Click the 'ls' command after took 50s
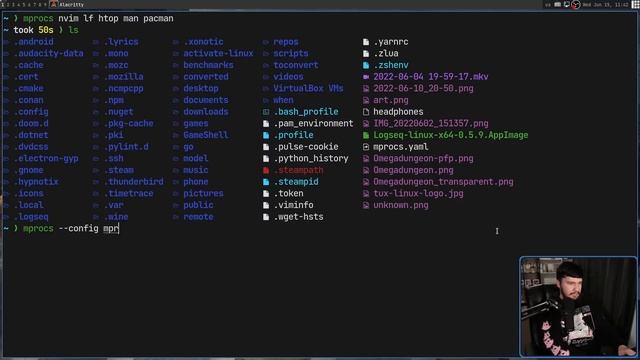 (x=73, y=30)
